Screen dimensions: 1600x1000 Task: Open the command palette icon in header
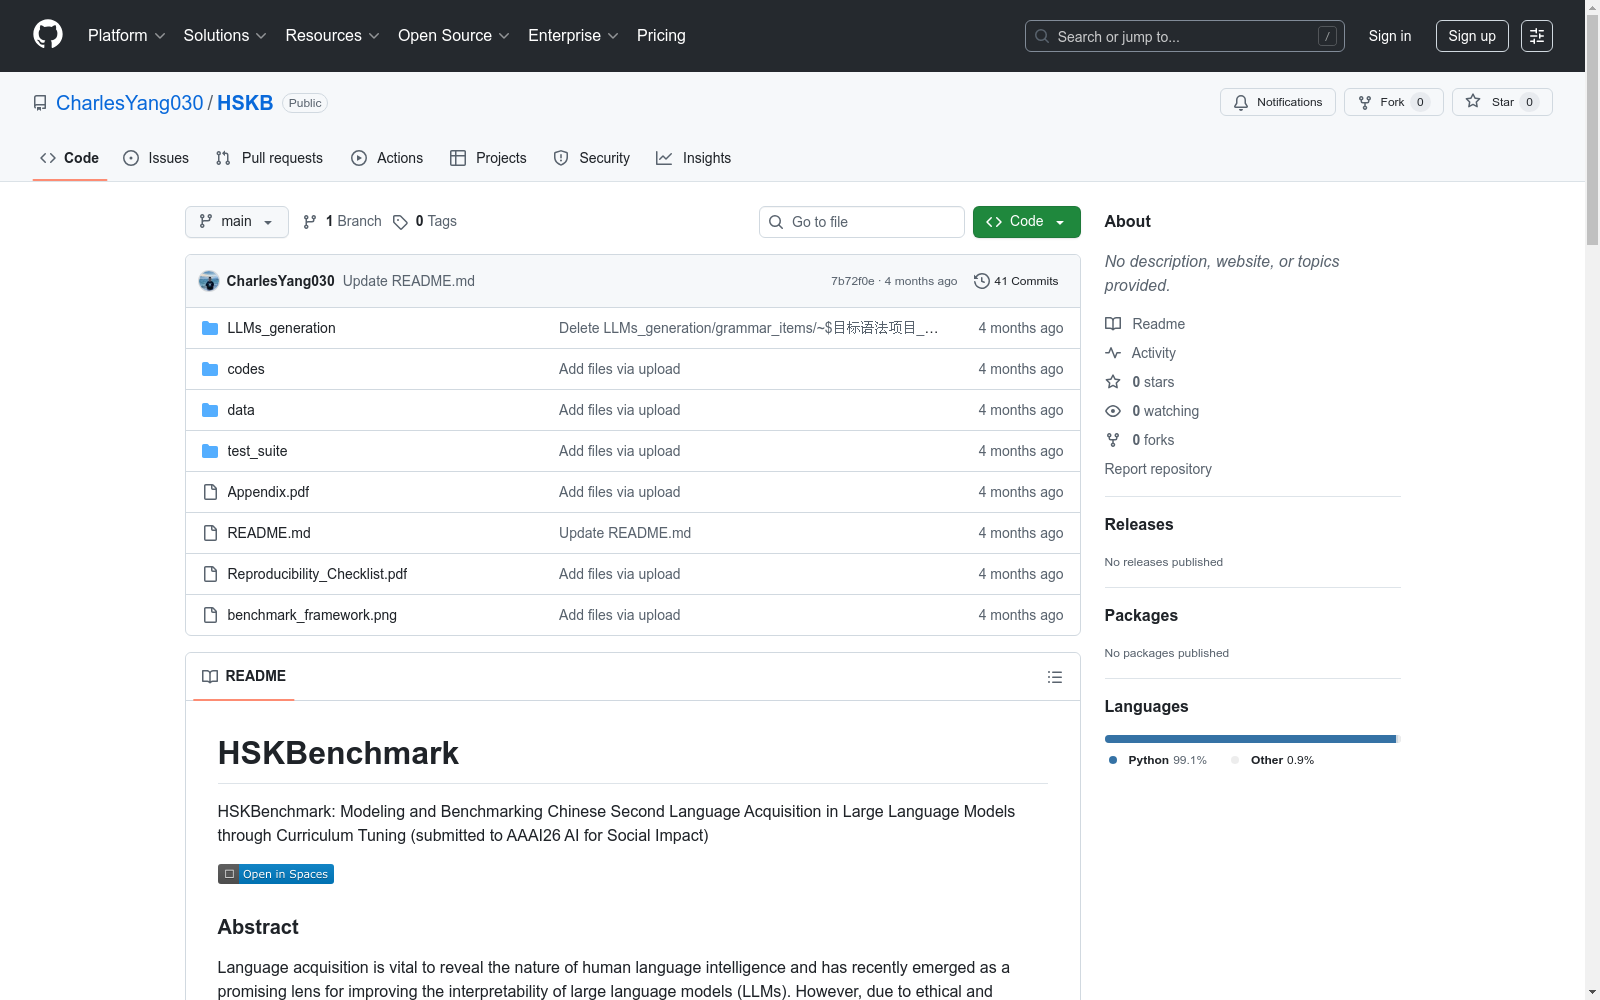pos(1536,36)
